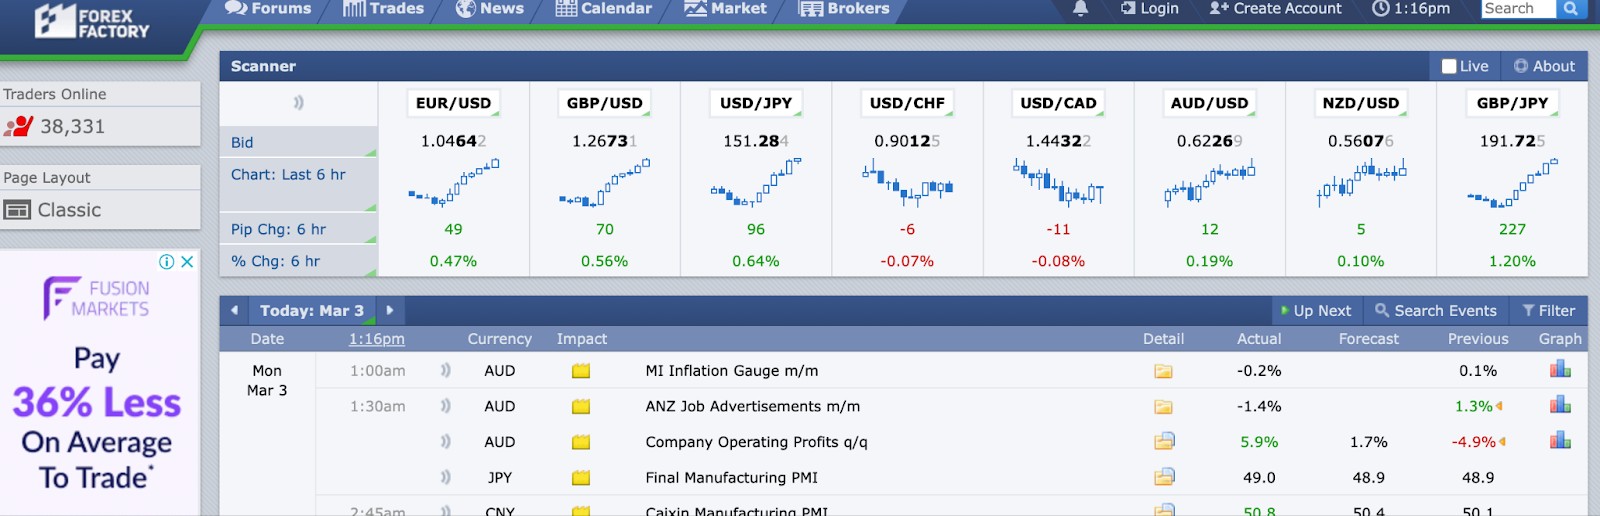Open the Forex Factory home logo

92,21
